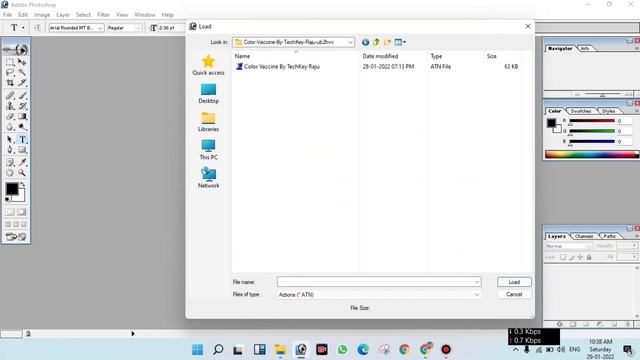Open the File menu
This screenshot has height=360, width=640.
[x=7, y=15]
